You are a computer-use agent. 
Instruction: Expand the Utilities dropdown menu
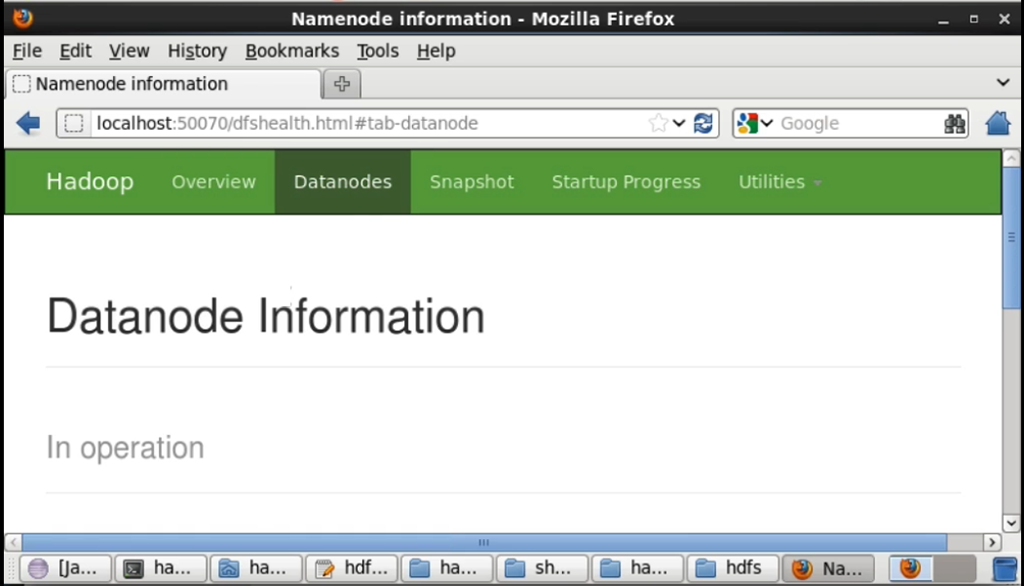click(x=780, y=182)
